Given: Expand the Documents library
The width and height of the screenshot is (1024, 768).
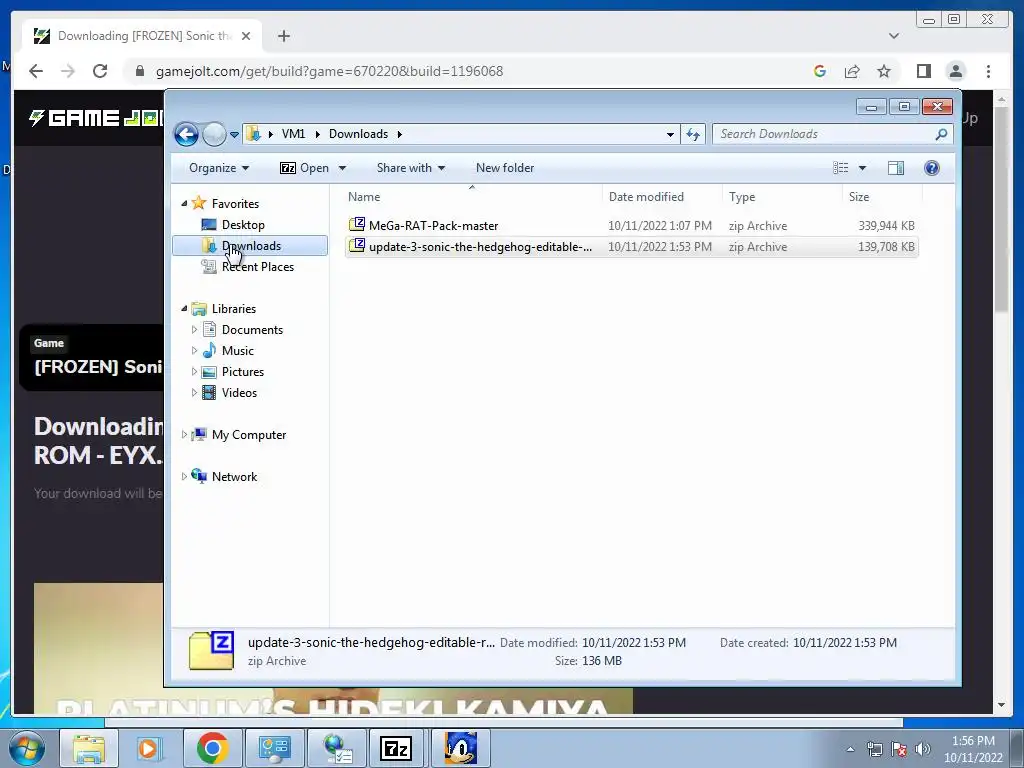Looking at the screenshot, I should point(194,330).
